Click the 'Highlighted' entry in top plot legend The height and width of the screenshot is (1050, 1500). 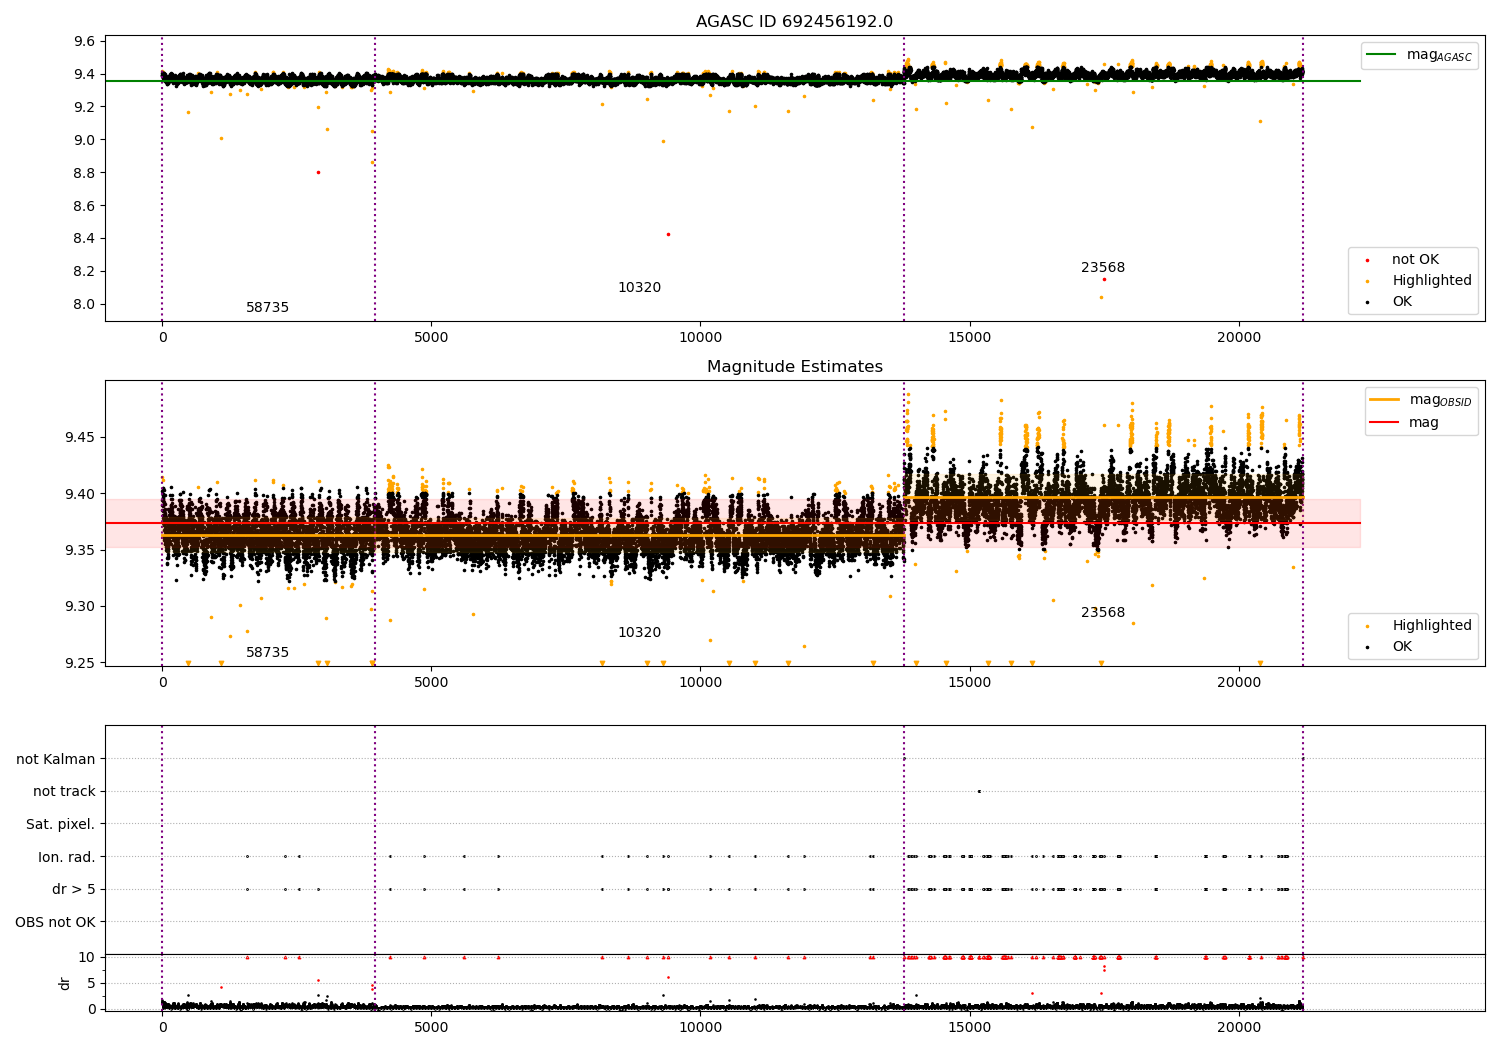[1431, 281]
